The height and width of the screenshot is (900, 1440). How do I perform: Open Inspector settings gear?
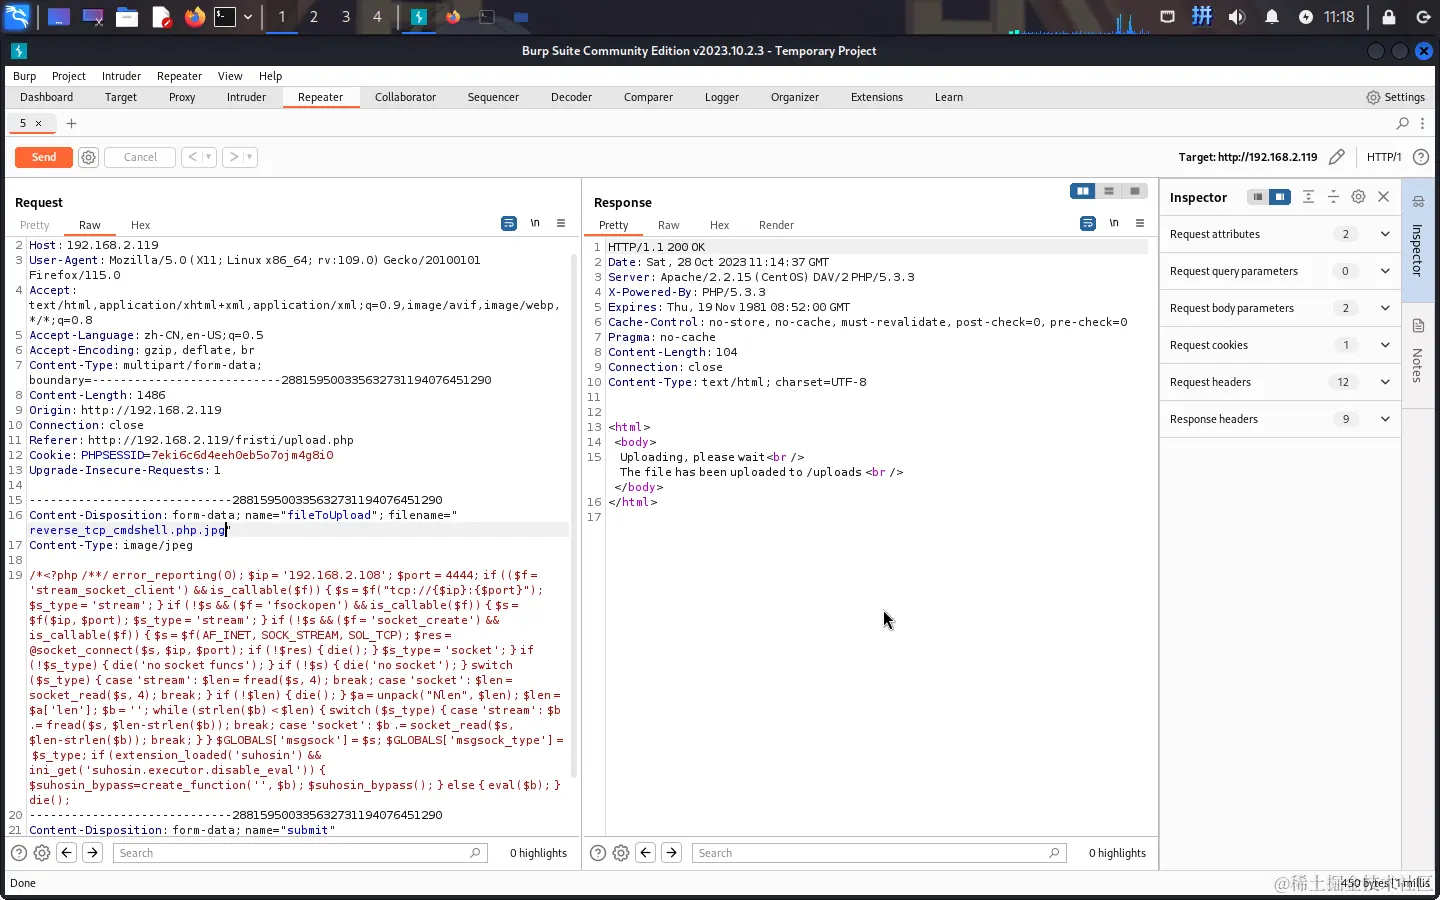pyautogui.click(x=1358, y=197)
